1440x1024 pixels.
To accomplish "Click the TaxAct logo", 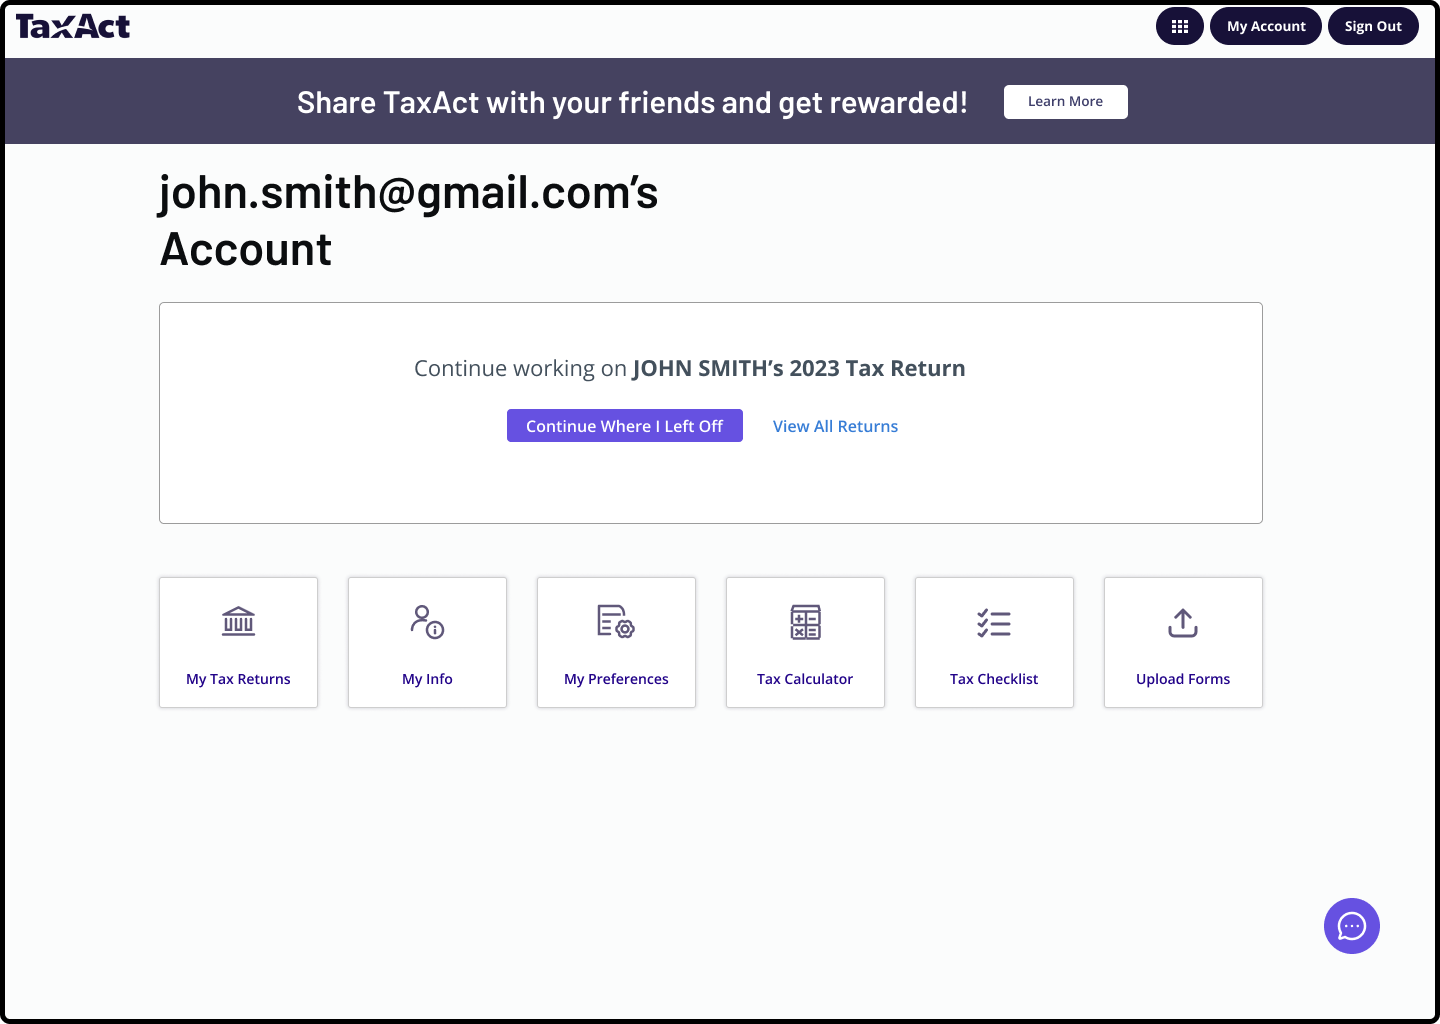I will pyautogui.click(x=73, y=26).
